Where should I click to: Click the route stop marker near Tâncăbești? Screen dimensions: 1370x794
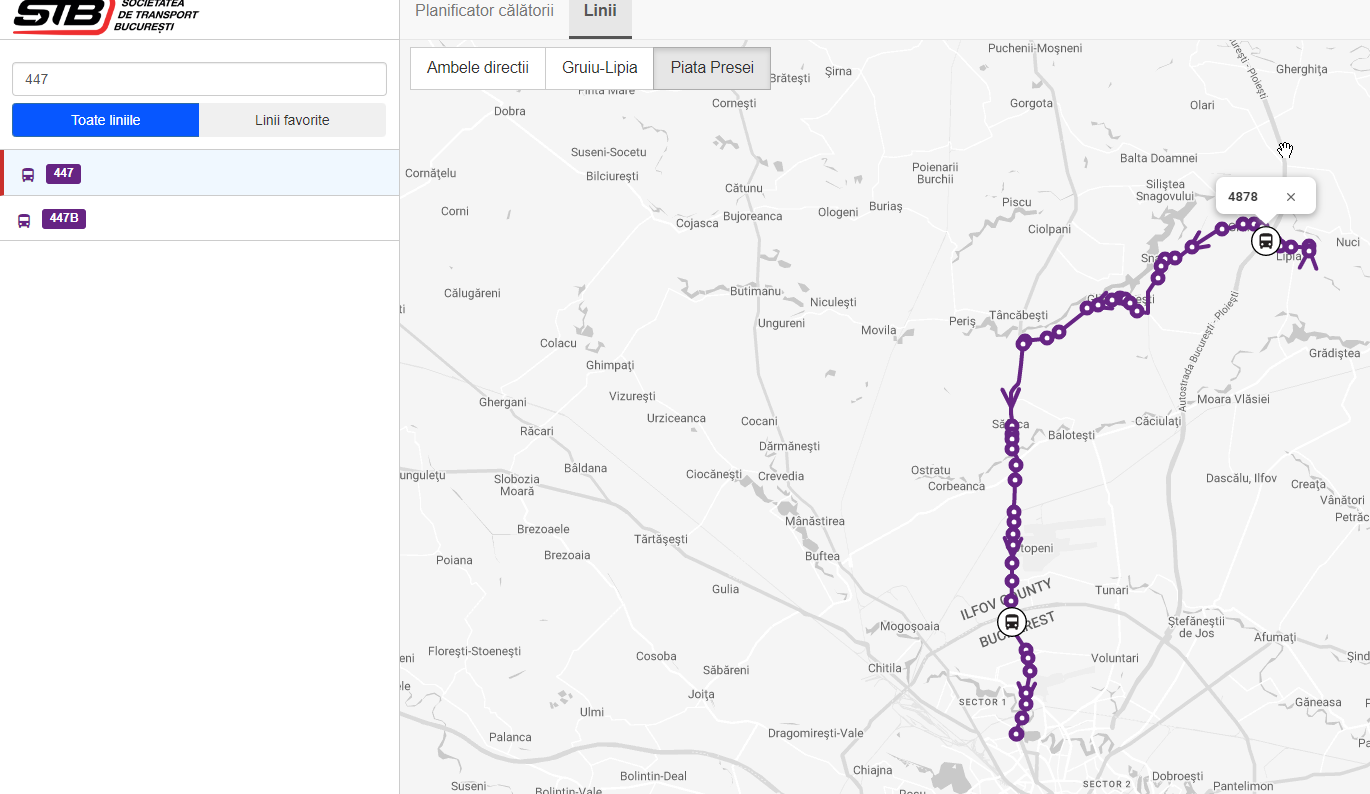pos(1024,343)
